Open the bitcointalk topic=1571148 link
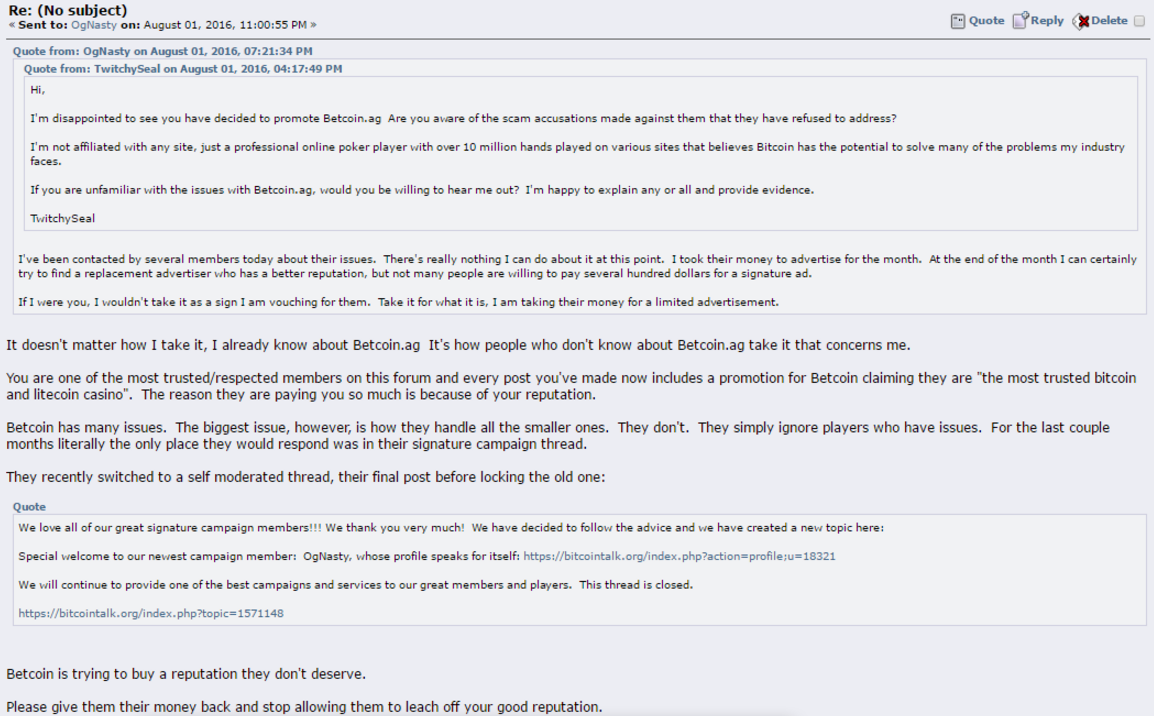 pos(151,613)
